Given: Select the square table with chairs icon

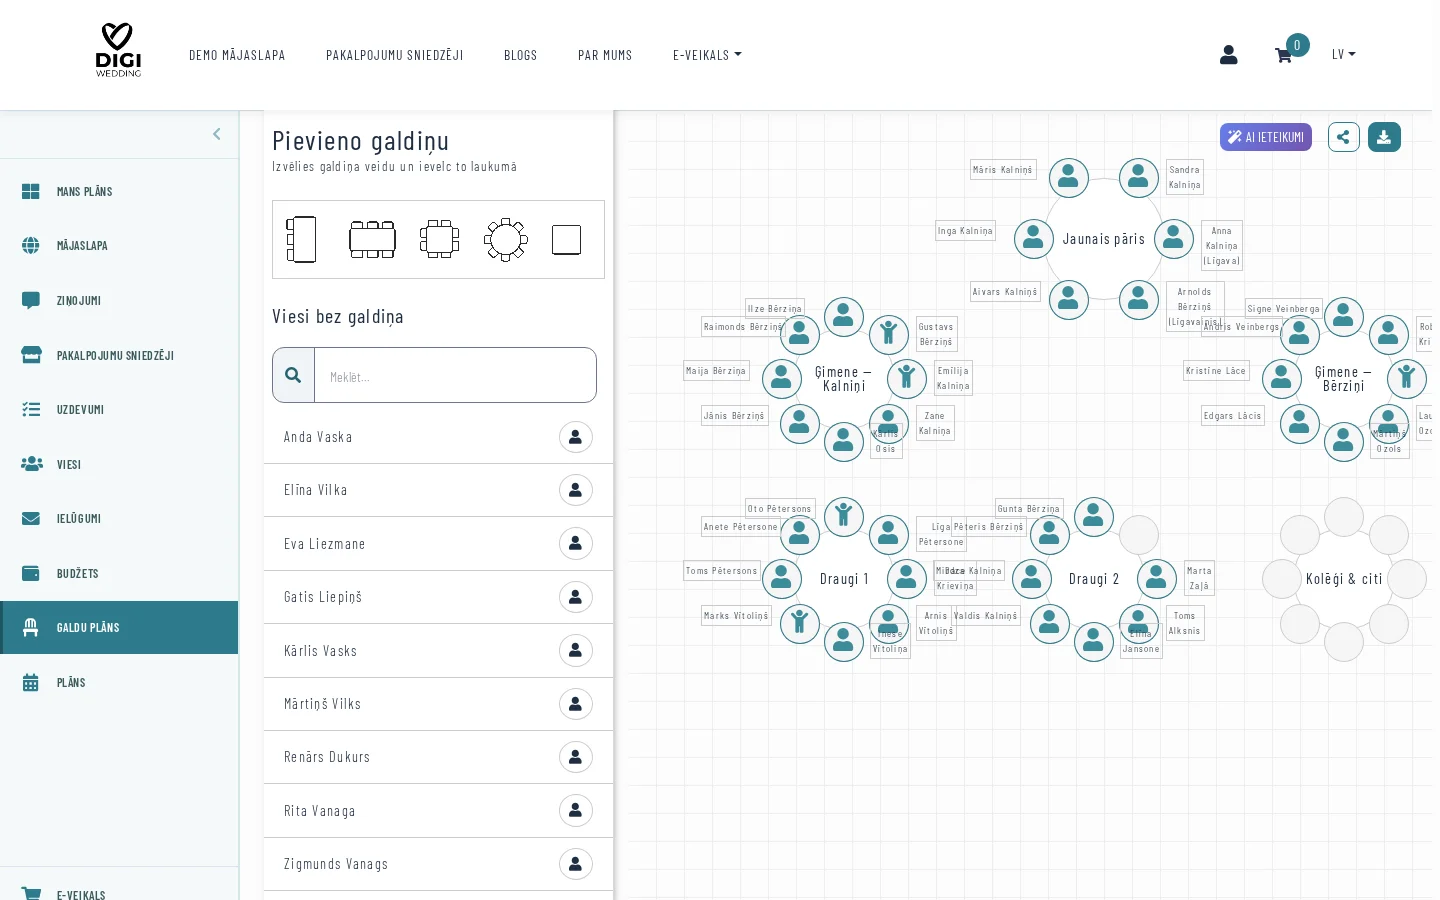Looking at the screenshot, I should pos(439,240).
